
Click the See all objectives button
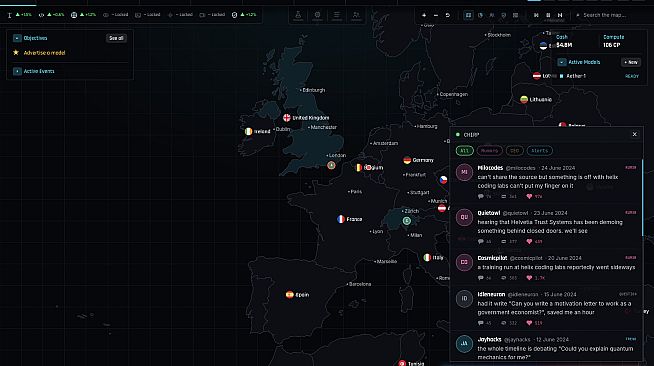click(x=116, y=38)
